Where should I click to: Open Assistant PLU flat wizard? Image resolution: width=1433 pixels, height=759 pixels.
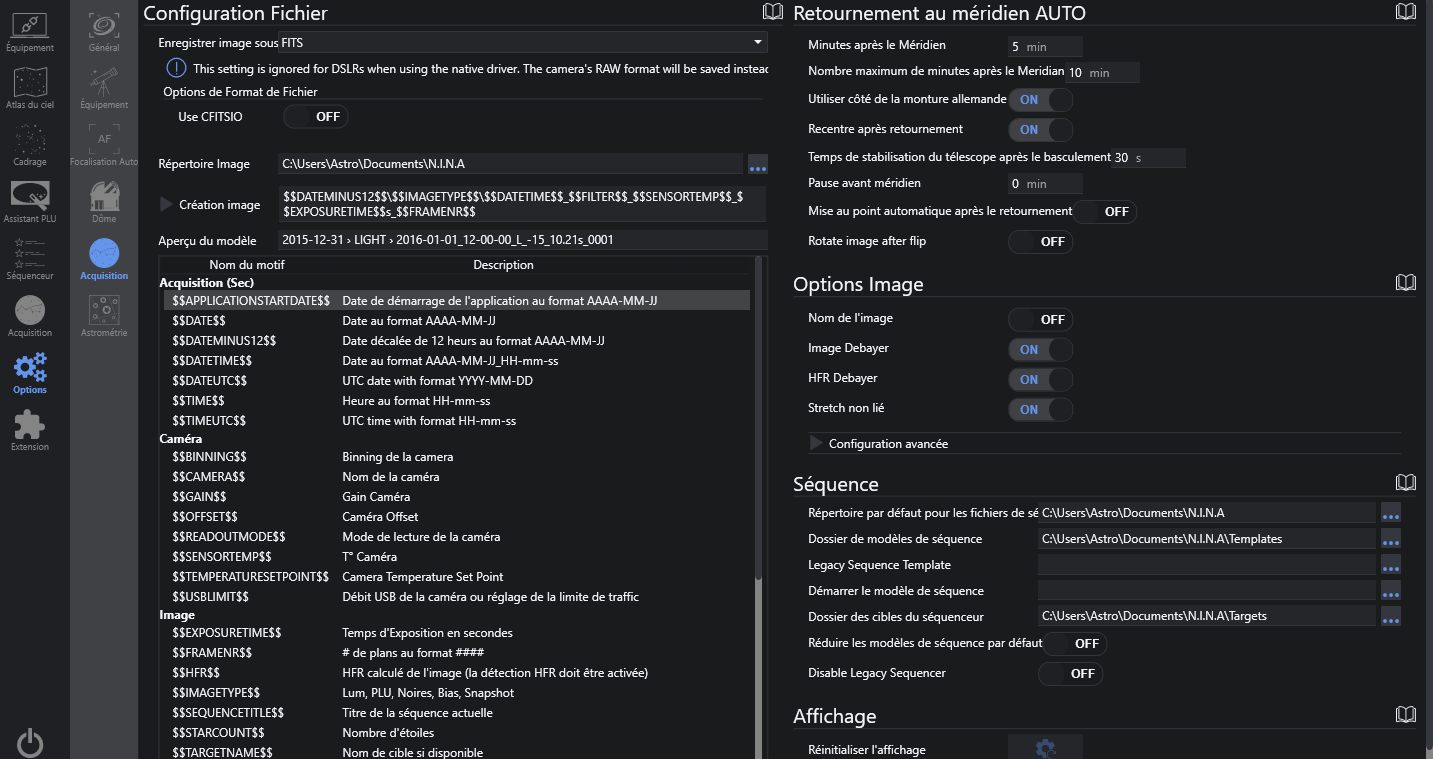[30, 202]
